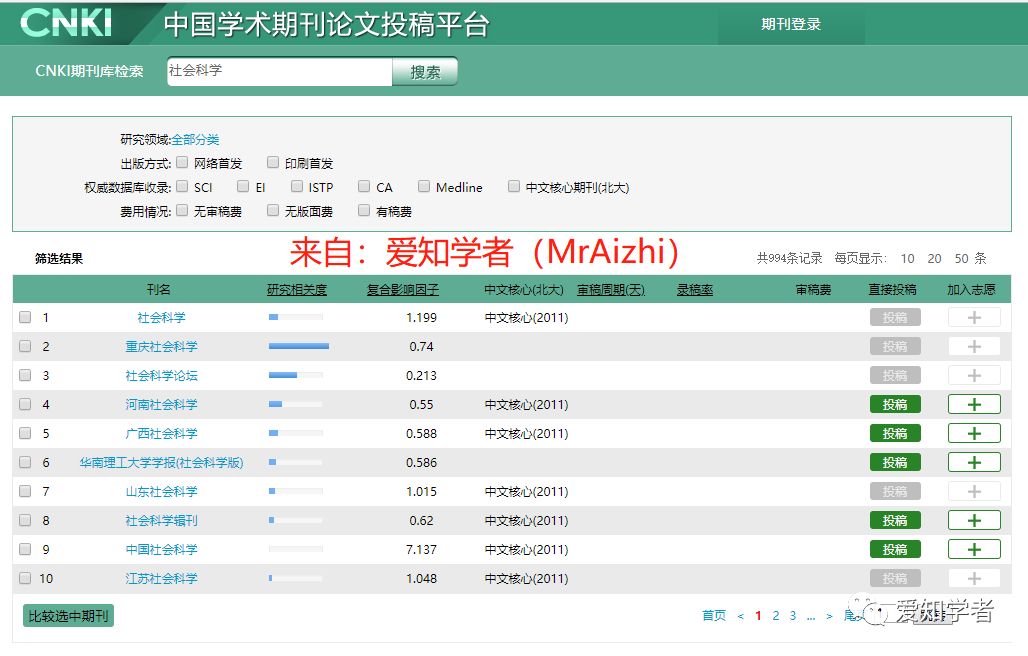Go to previous page arrow
Viewport: 1028px width, 656px height.
pos(740,616)
